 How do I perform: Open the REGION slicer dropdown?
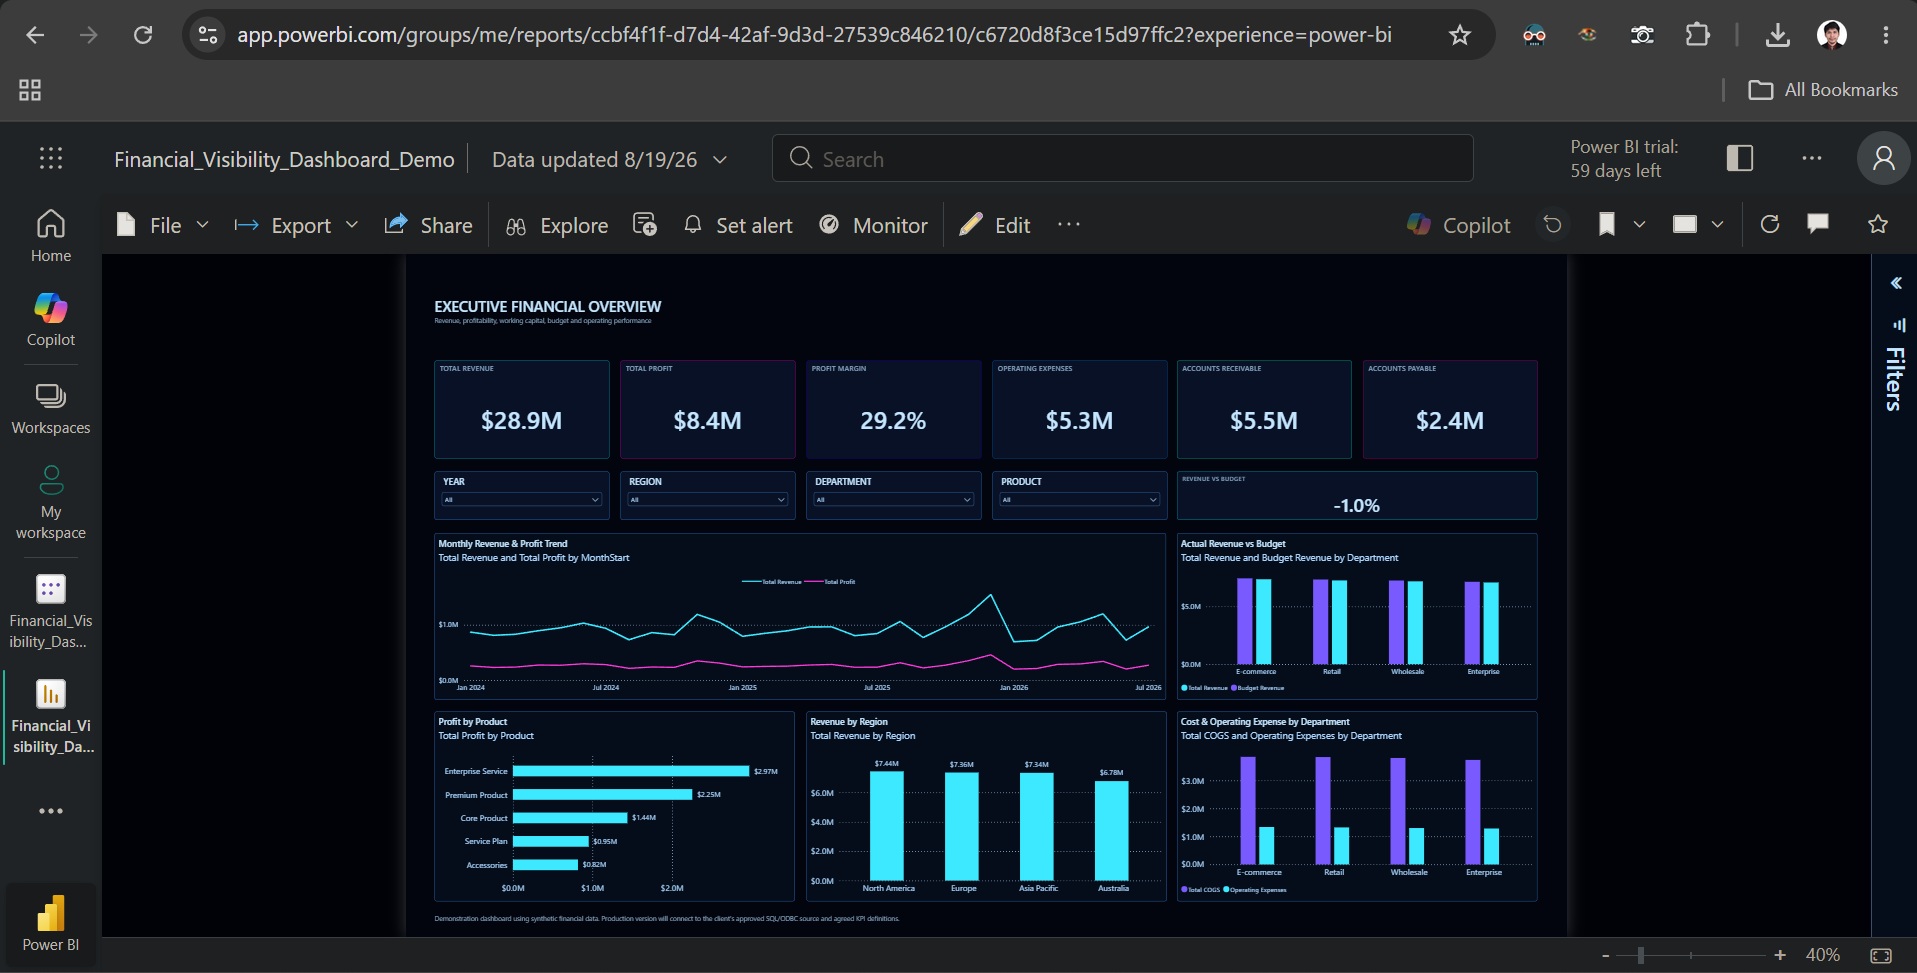[708, 499]
